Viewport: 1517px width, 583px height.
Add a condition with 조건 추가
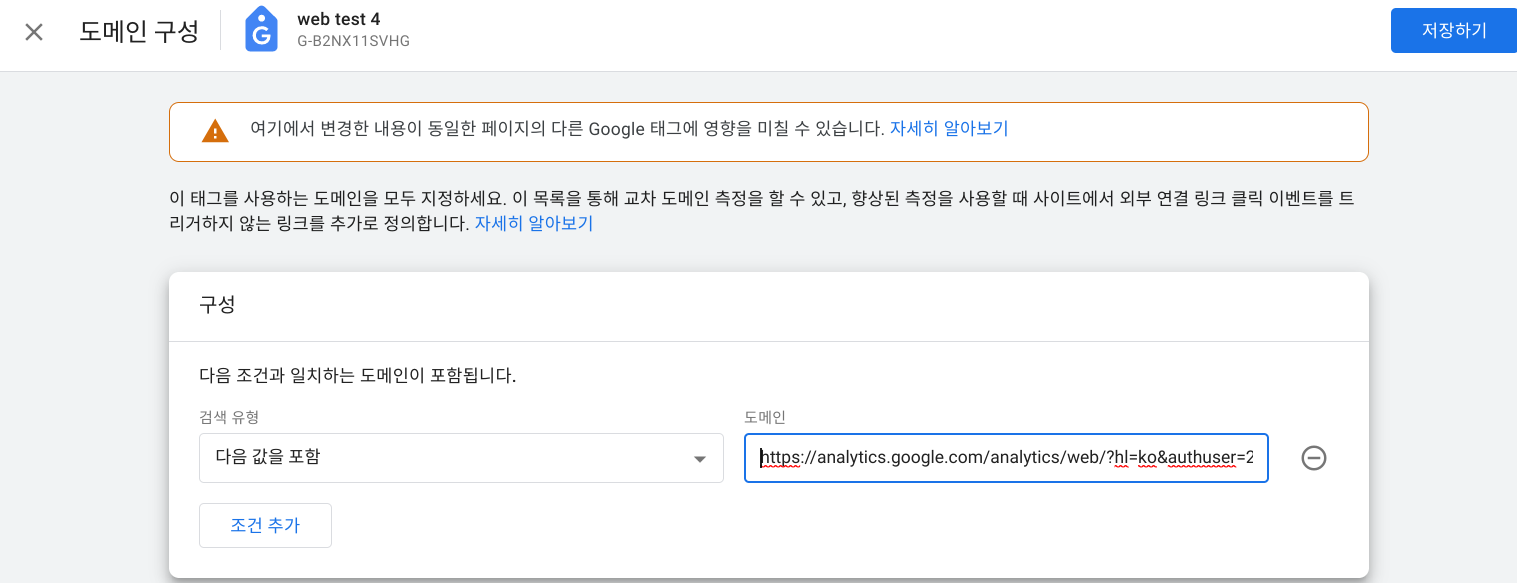point(265,525)
